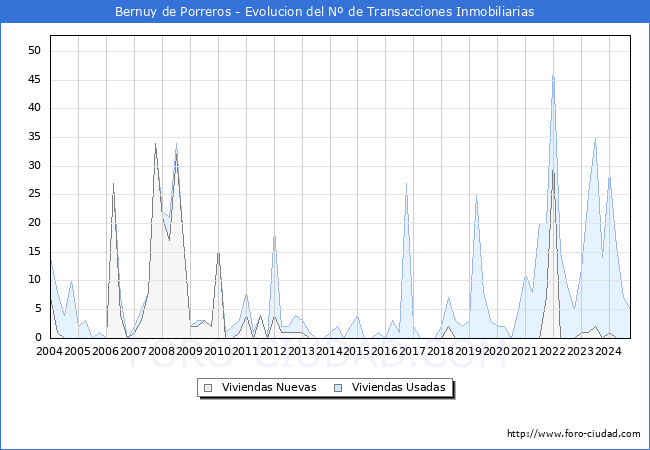This screenshot has height=450, width=650.
Task: Click the 2024 x-axis year label
Action: (x=608, y=351)
